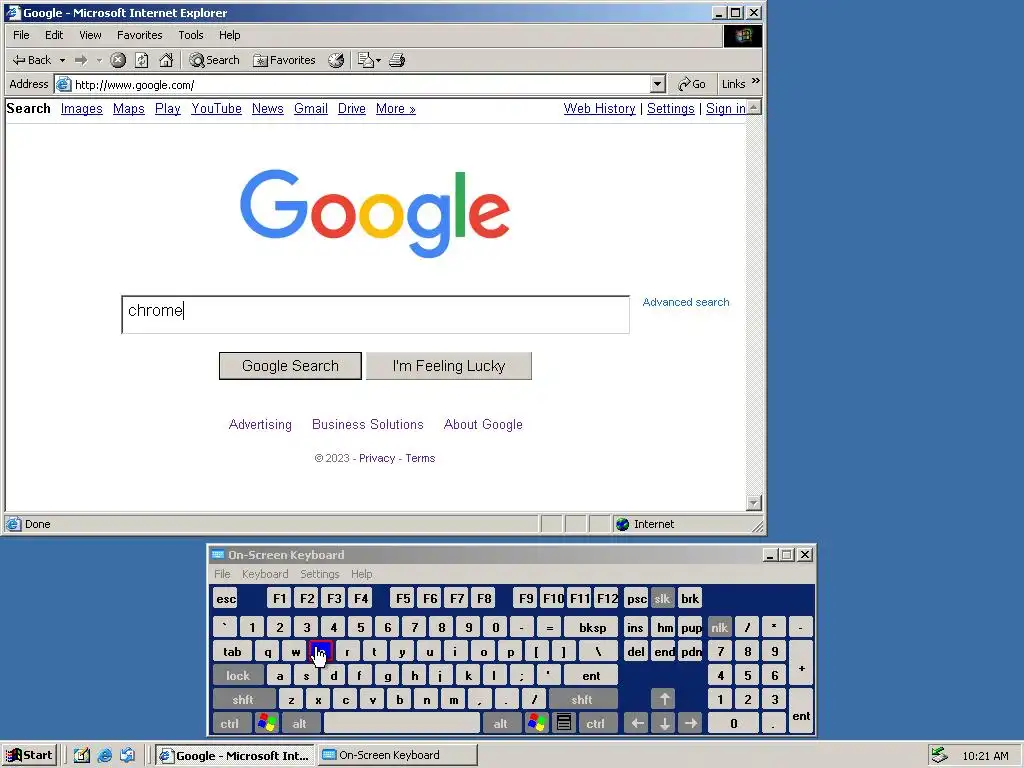Screen dimensions: 1024x768
Task: Open the Advanced search link
Action: pos(686,302)
